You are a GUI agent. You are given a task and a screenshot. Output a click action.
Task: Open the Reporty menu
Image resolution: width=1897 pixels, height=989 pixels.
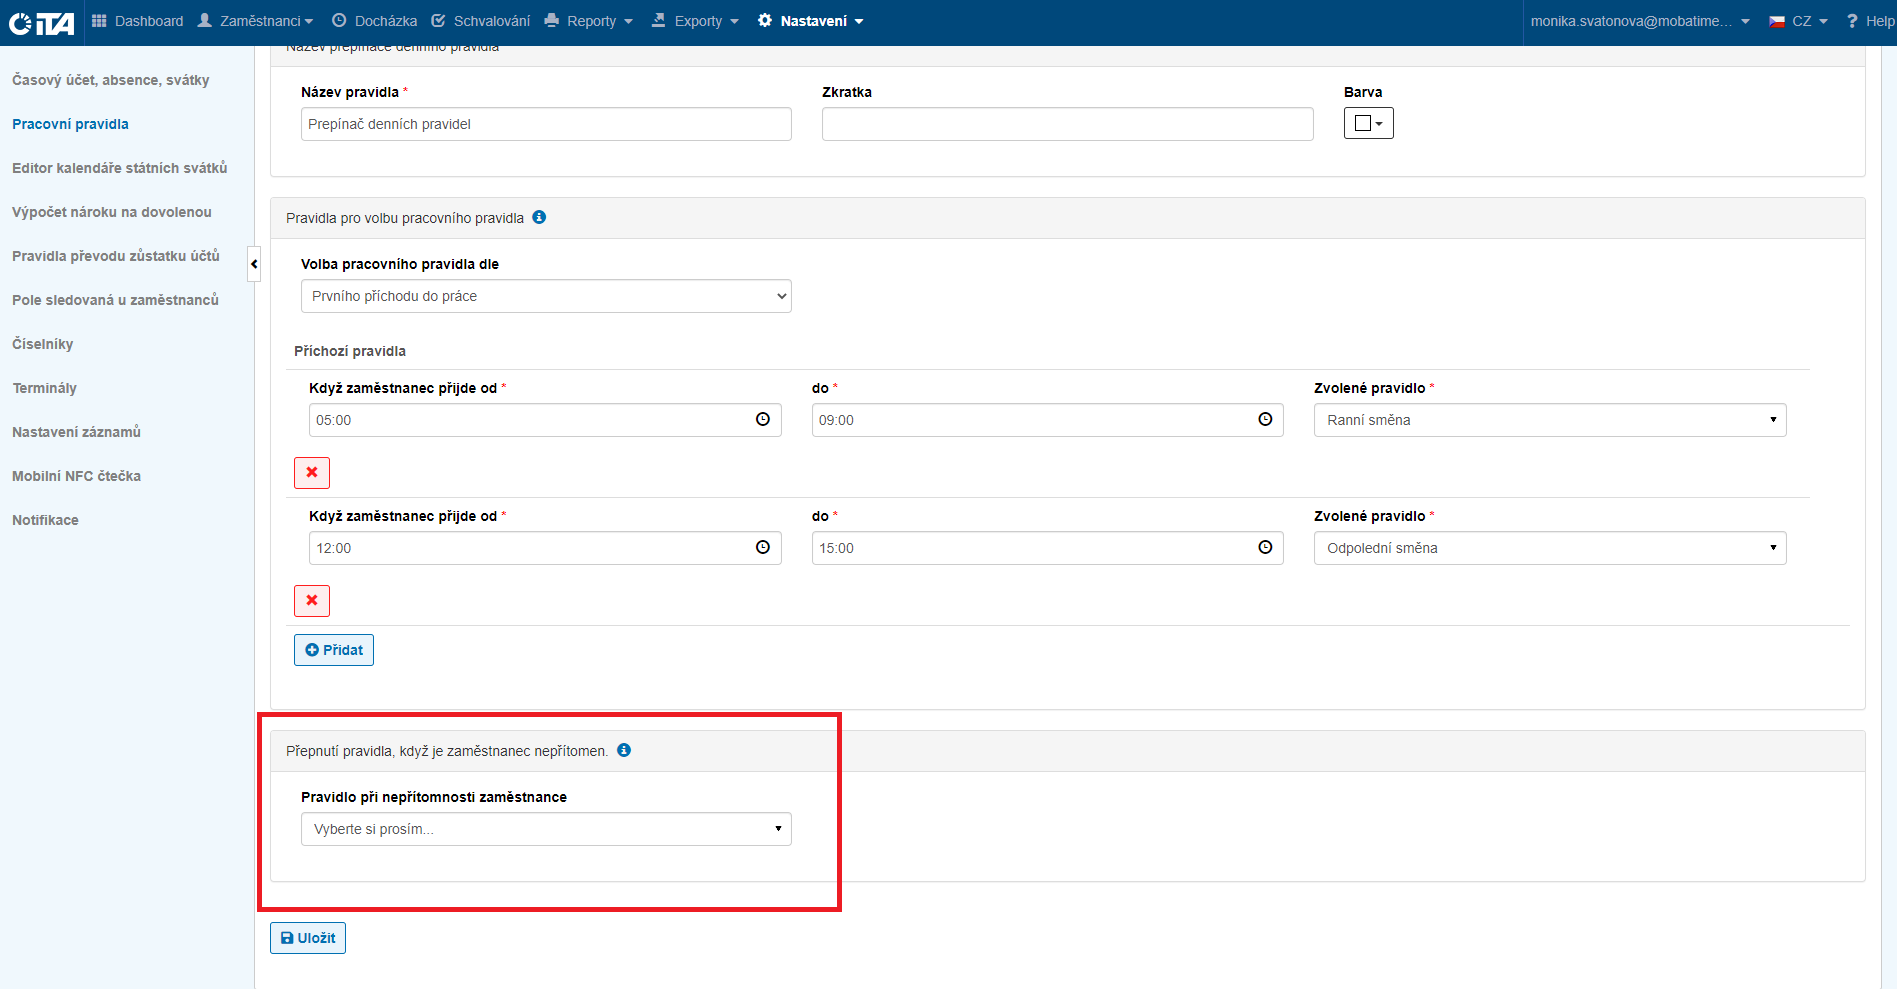pyautogui.click(x=589, y=21)
